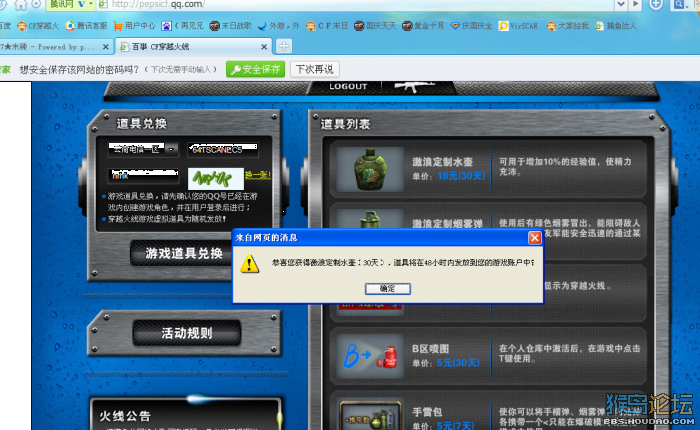This screenshot has height=430, width=700.
Task: Open the VirSCAN bookmark
Action: pos(519,26)
